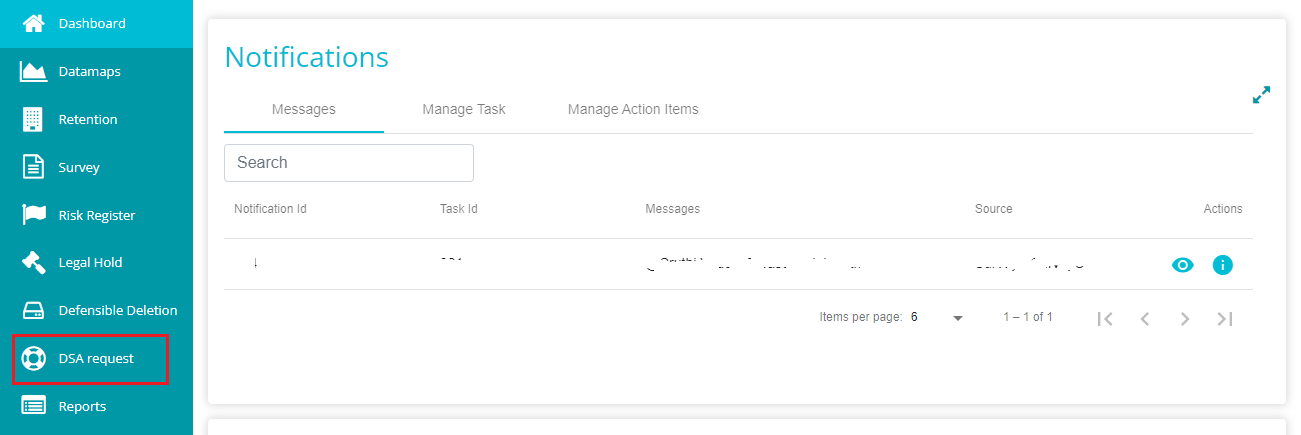Open DSA request via the lifebuoy icon
1301x435 pixels.
34,358
